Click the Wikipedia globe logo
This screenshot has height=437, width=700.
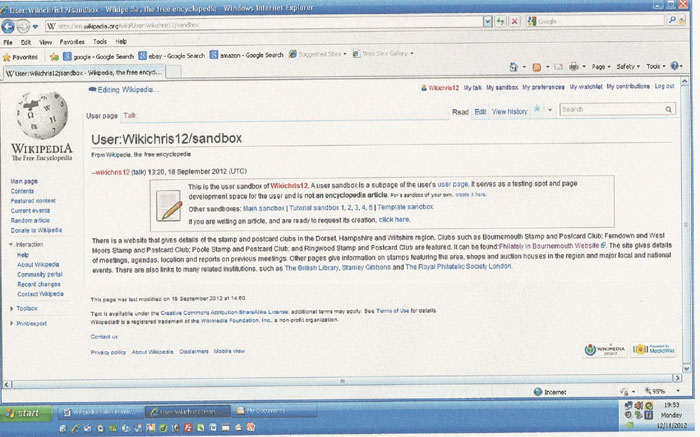click(42, 116)
